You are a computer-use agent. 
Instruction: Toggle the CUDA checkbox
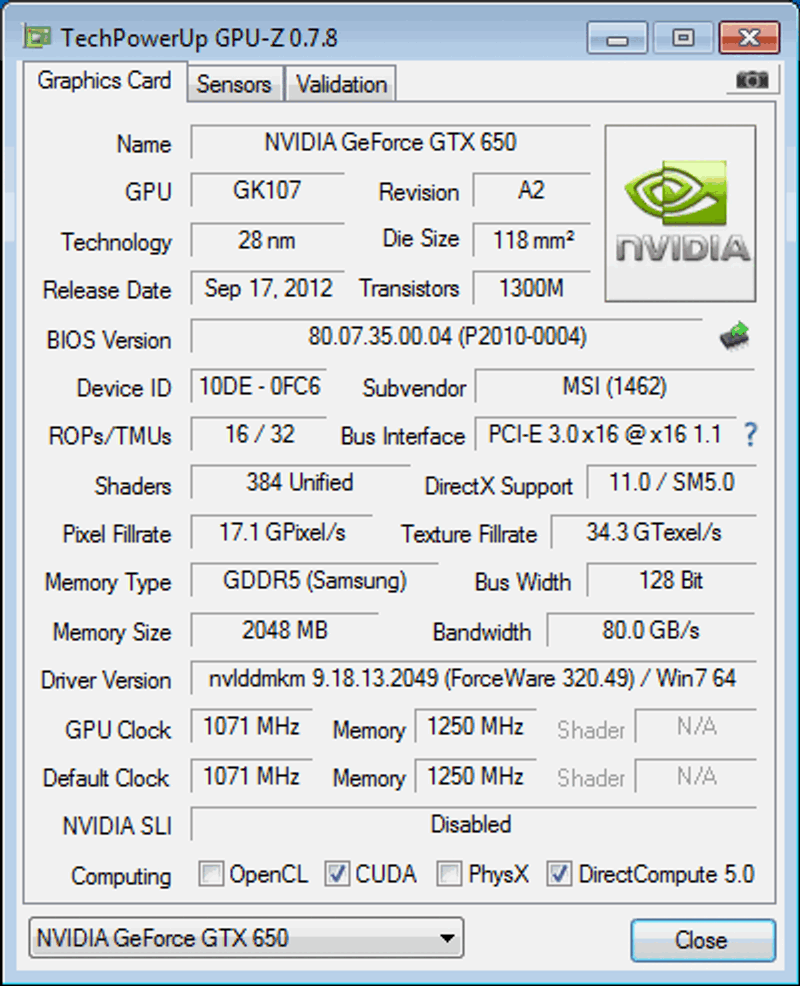pyautogui.click(x=336, y=873)
